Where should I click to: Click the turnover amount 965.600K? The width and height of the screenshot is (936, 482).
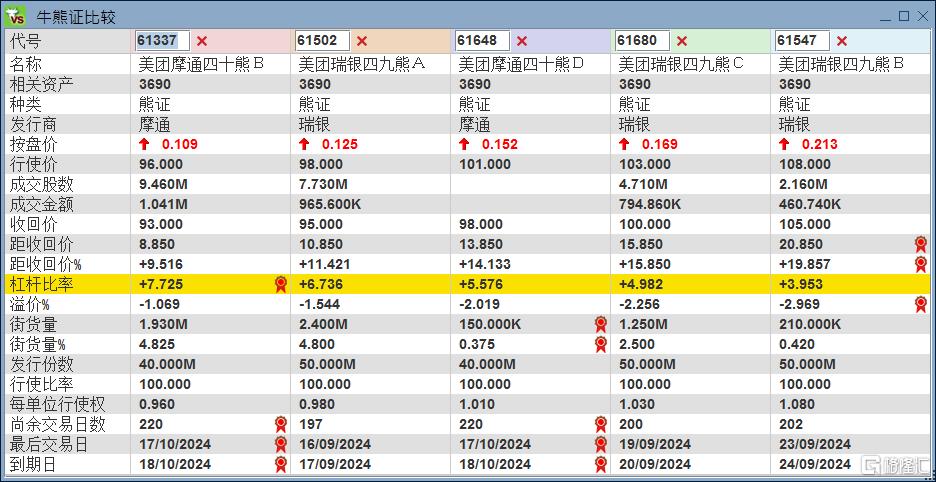(330, 204)
